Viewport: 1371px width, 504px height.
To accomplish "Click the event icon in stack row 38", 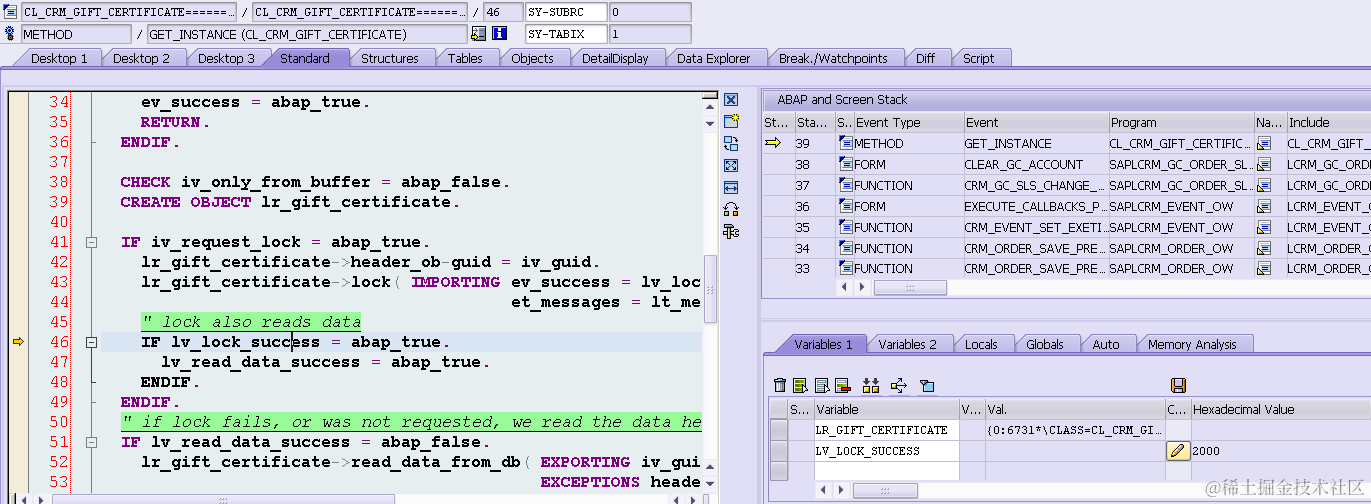I will (x=846, y=164).
